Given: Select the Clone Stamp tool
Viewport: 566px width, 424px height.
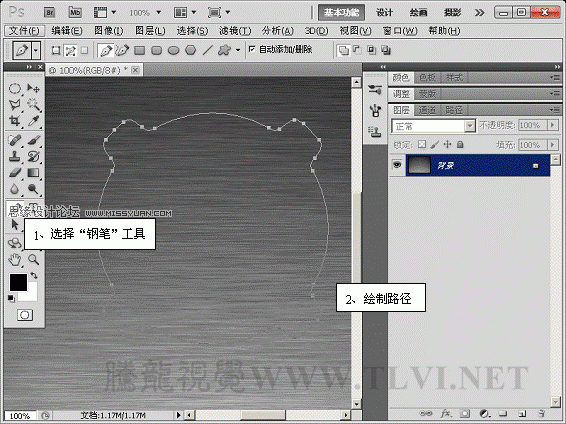Looking at the screenshot, I should tap(14, 156).
